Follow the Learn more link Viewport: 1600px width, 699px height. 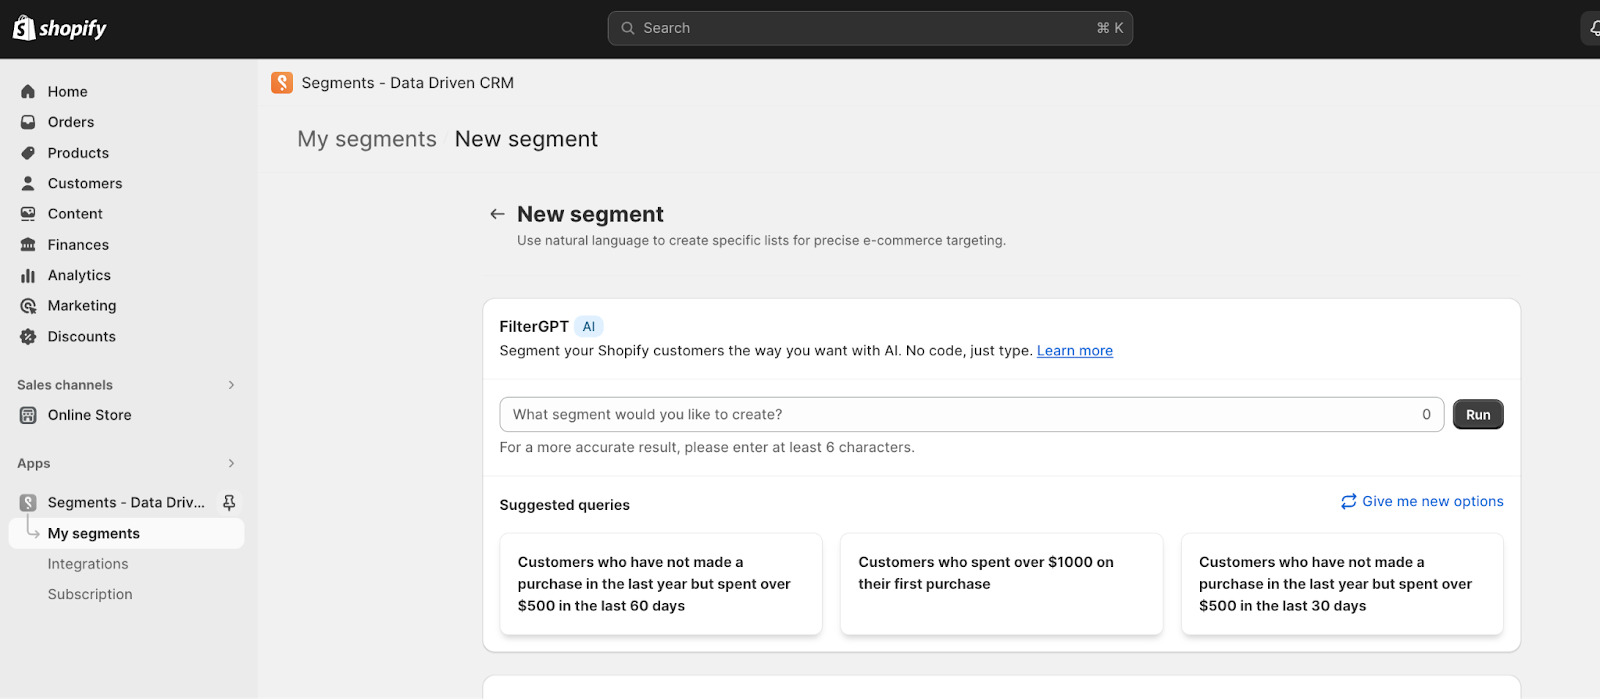(x=1075, y=351)
